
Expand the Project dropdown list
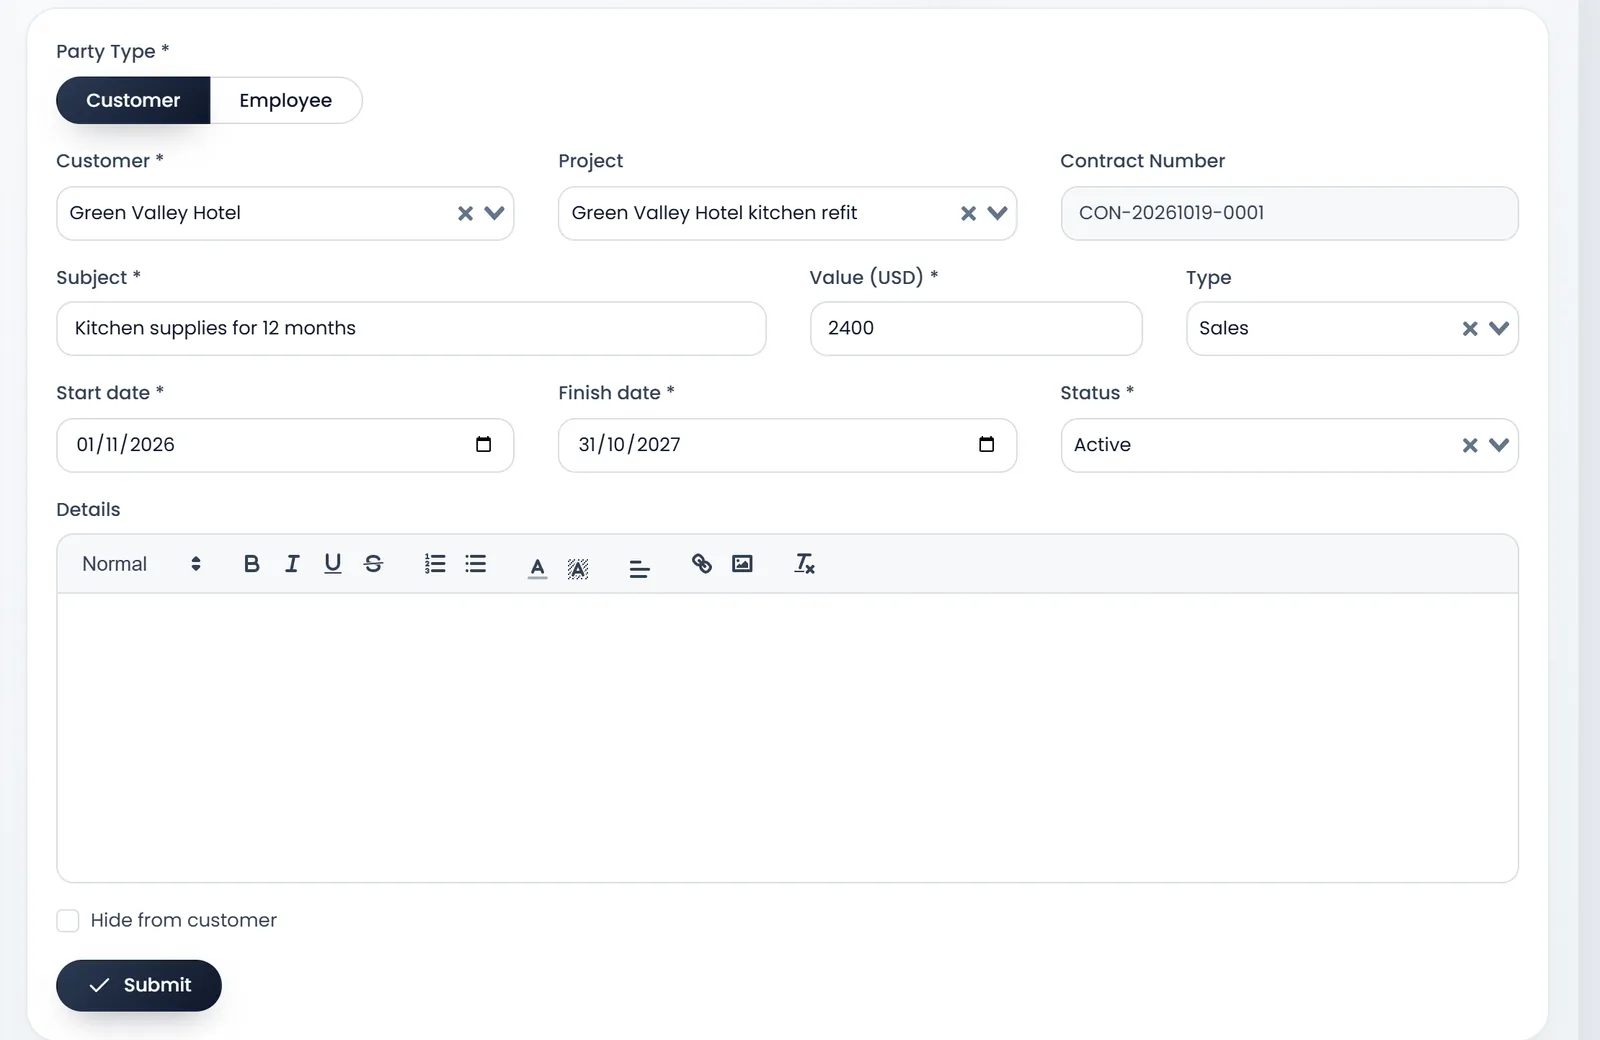[997, 213]
